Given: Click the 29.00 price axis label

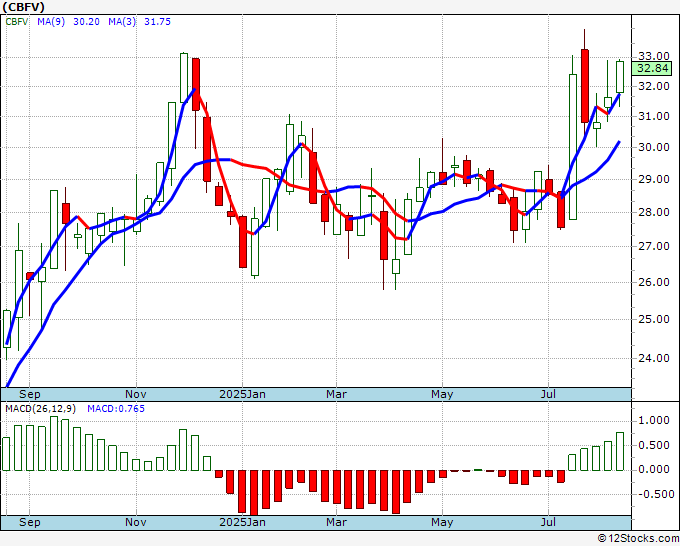Looking at the screenshot, I should coord(654,179).
